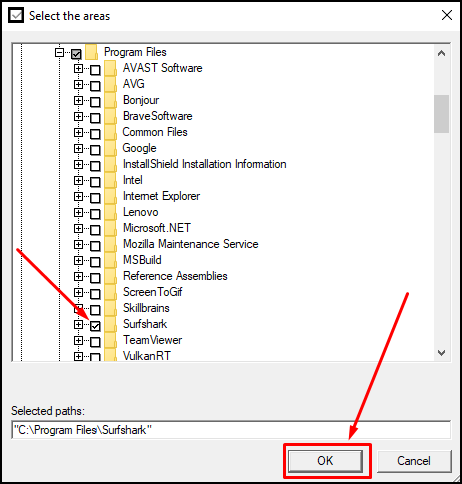Select the TeamViewer folder icon
The height and width of the screenshot is (484, 462).
[110, 341]
